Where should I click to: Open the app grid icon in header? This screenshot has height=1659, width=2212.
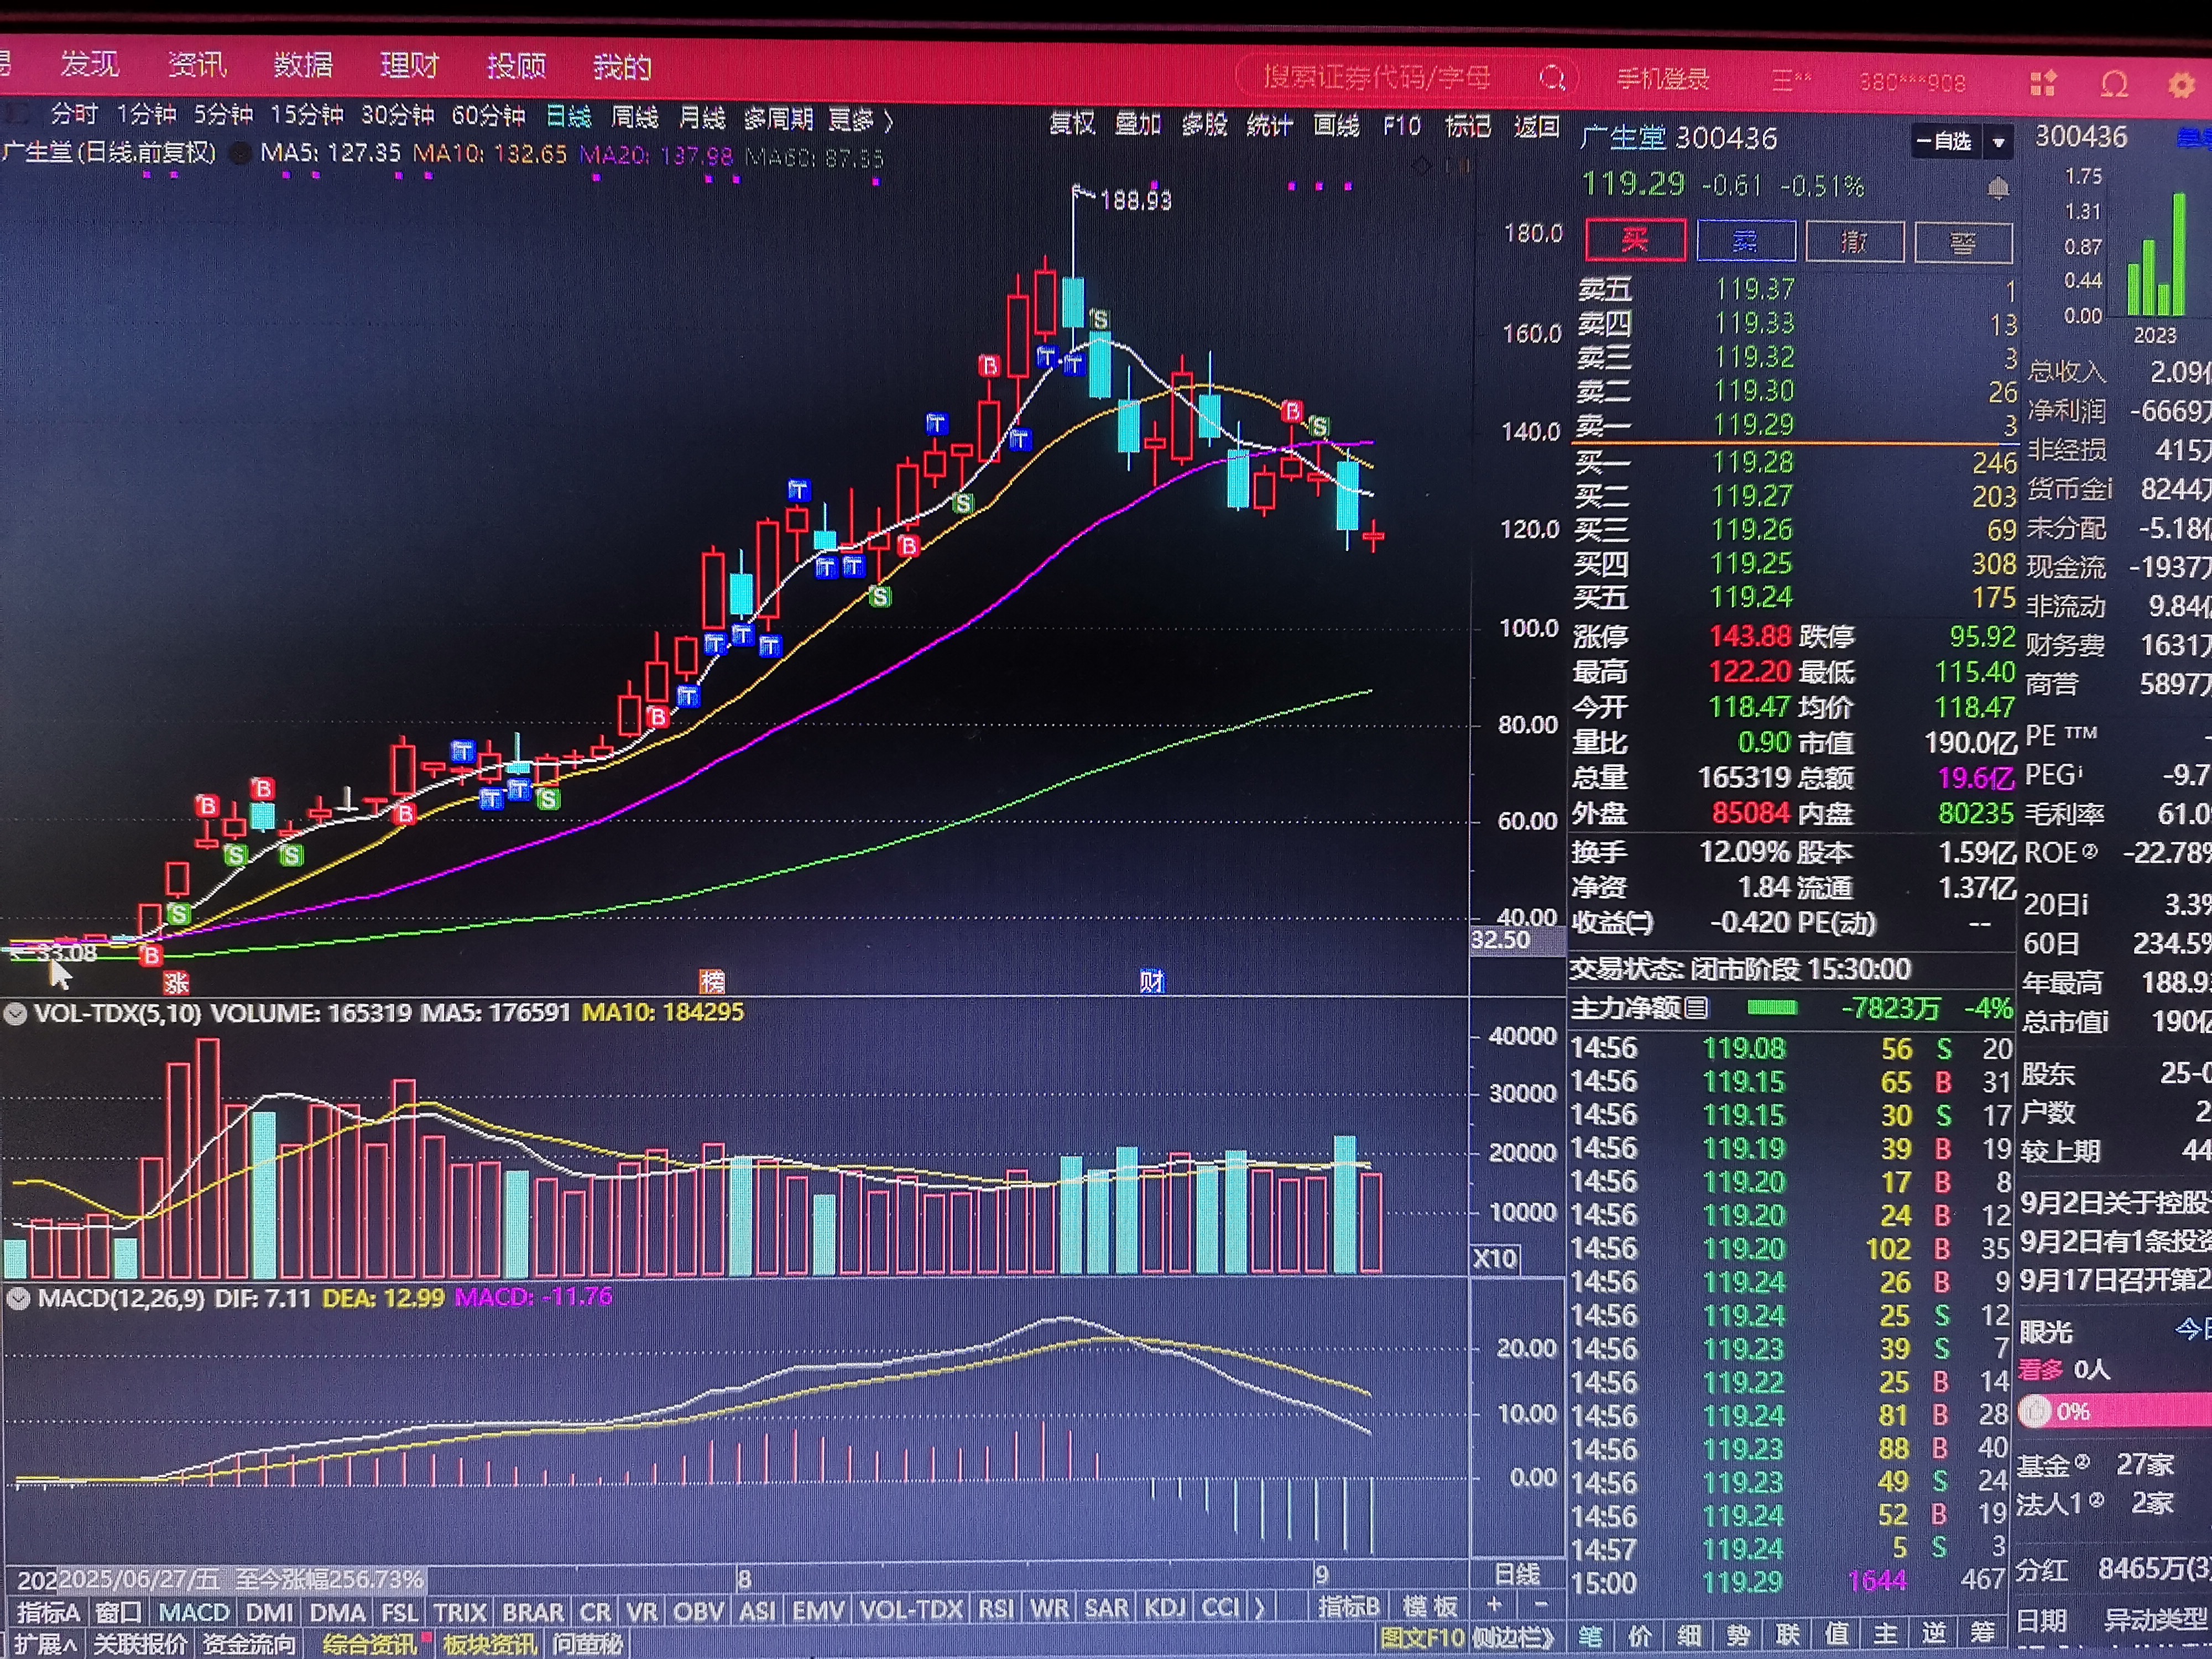(2043, 84)
